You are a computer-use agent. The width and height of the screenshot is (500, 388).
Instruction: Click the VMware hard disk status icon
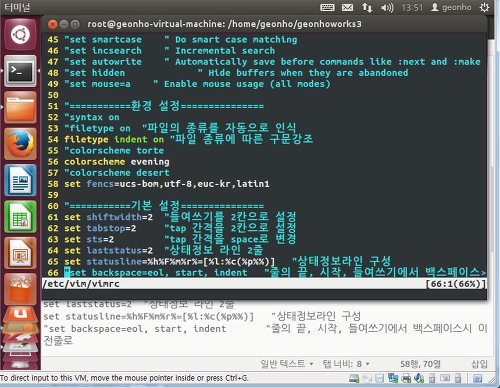point(354,378)
